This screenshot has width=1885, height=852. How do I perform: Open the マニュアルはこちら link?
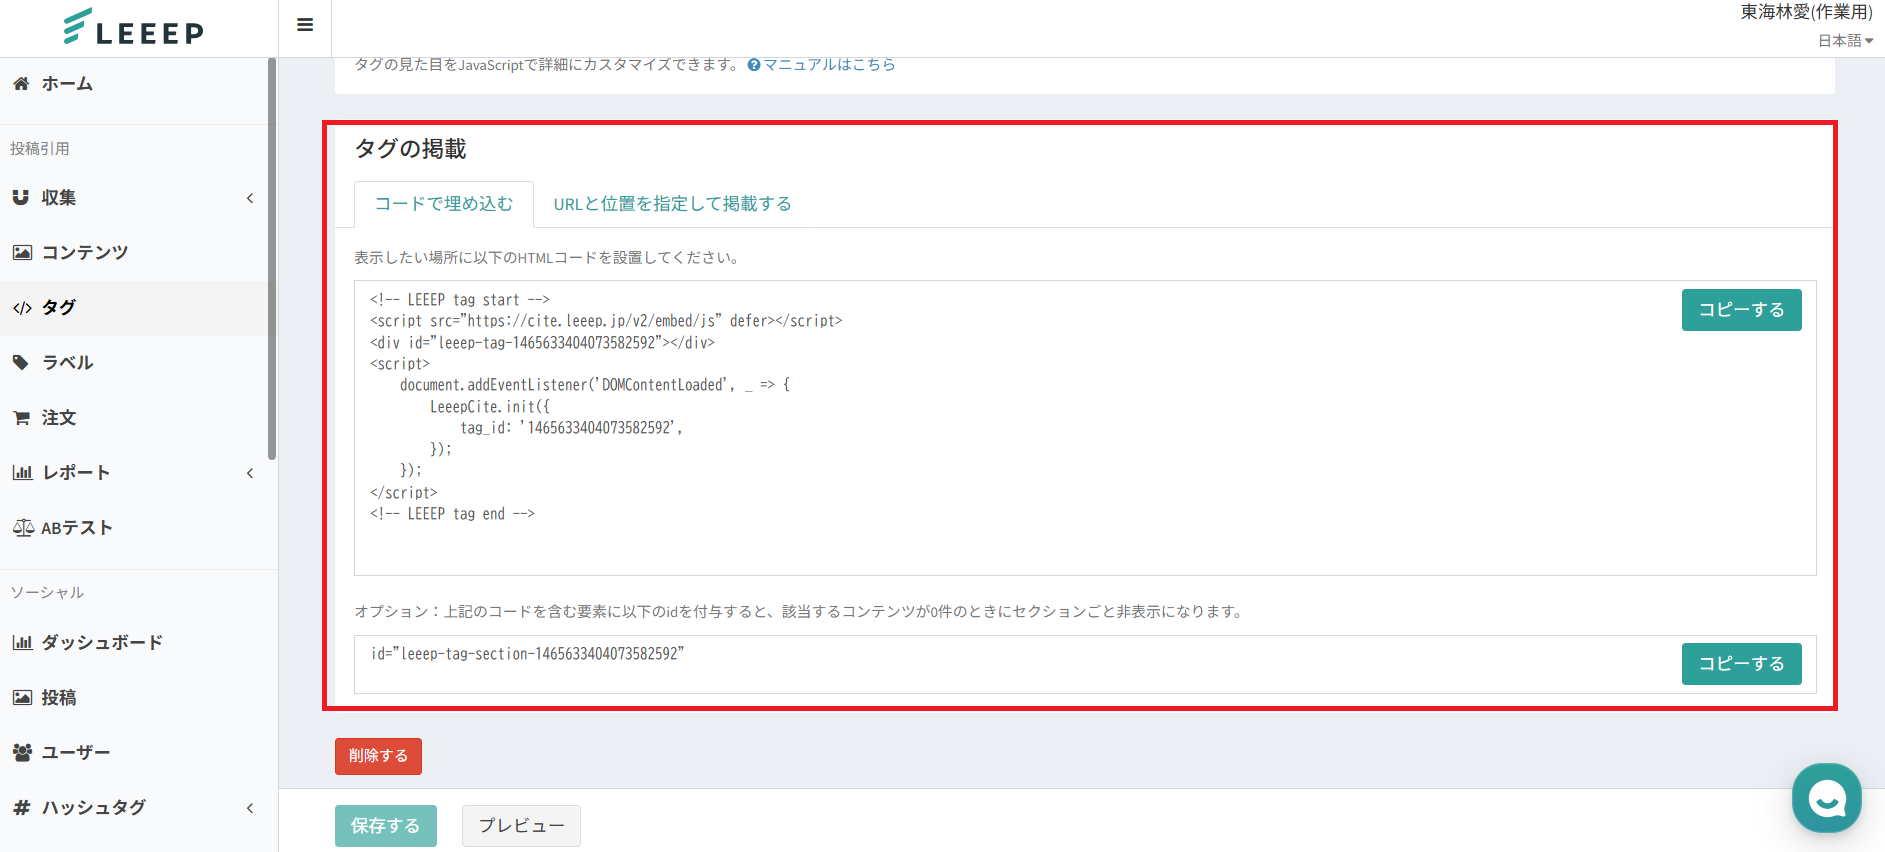[829, 65]
